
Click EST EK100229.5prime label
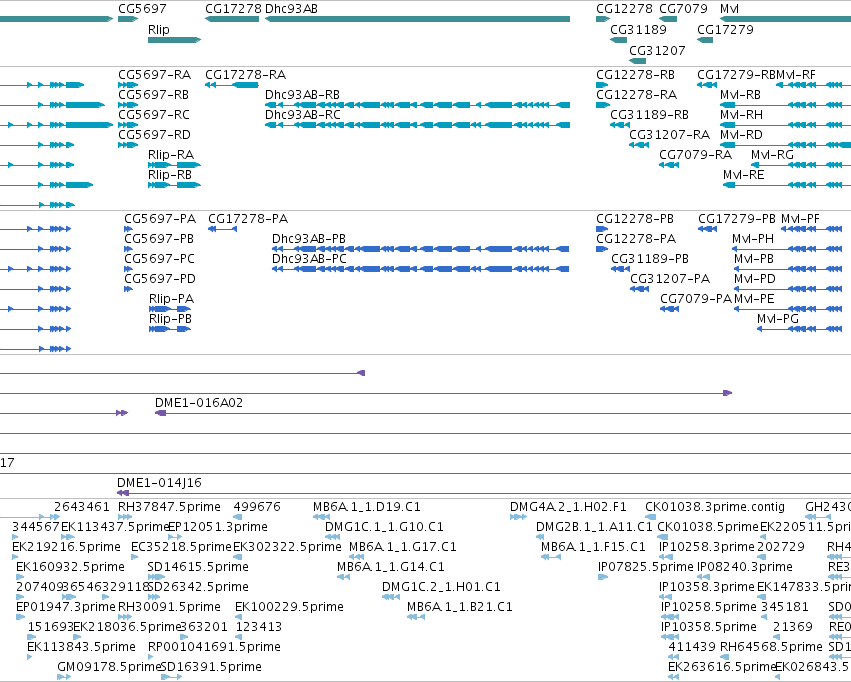click(289, 607)
